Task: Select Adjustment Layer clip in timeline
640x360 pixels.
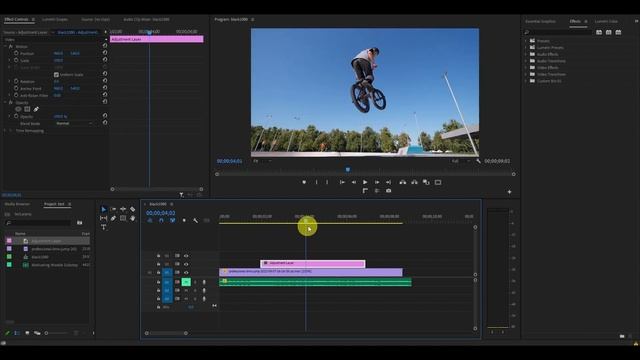Action: click(x=313, y=264)
